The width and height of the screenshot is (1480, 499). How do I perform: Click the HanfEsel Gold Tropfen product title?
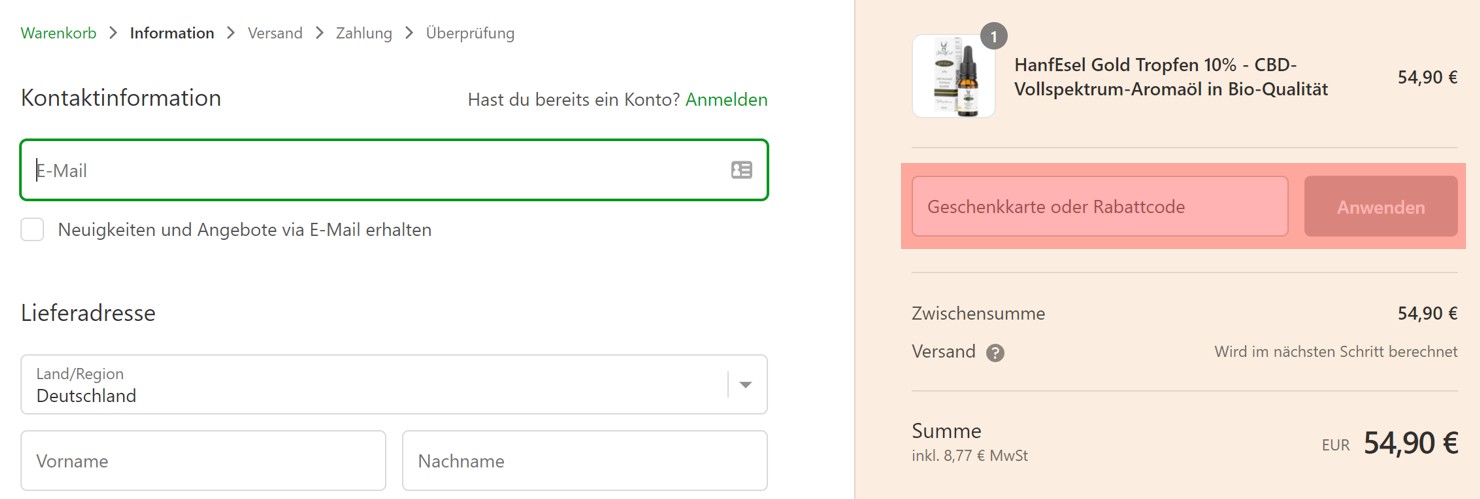coord(1171,77)
